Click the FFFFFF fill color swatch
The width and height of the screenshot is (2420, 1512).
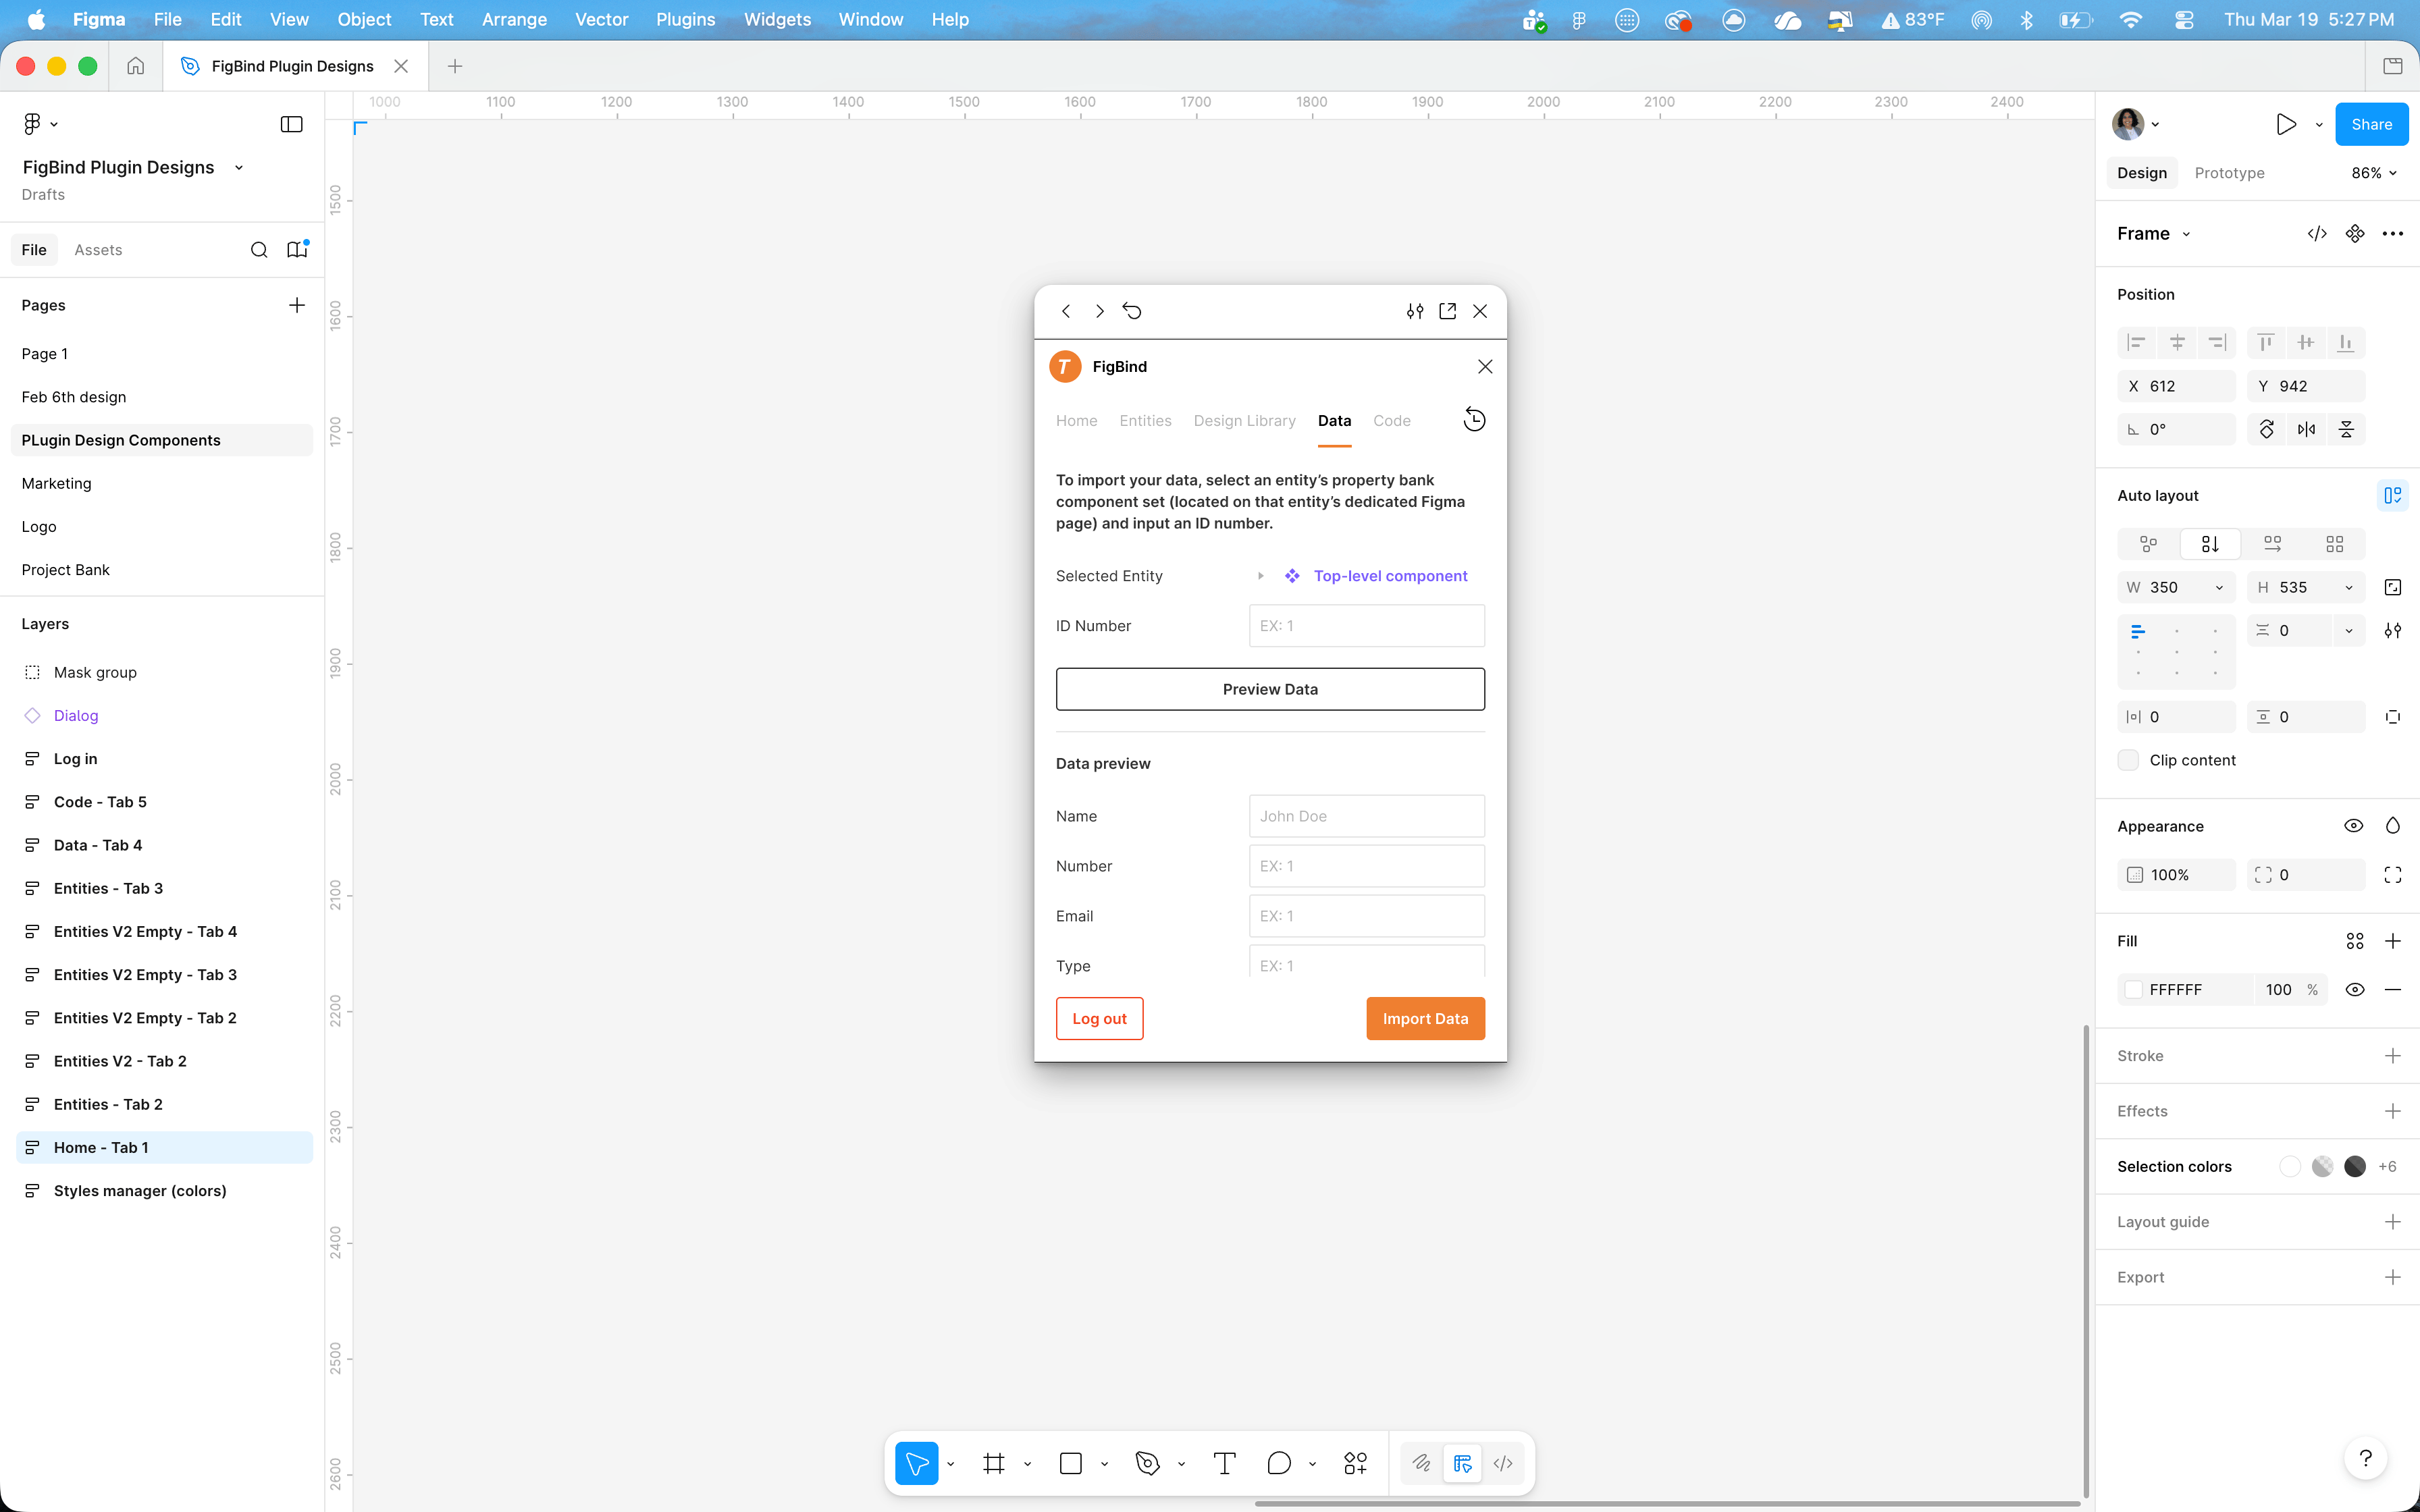pyautogui.click(x=2134, y=990)
